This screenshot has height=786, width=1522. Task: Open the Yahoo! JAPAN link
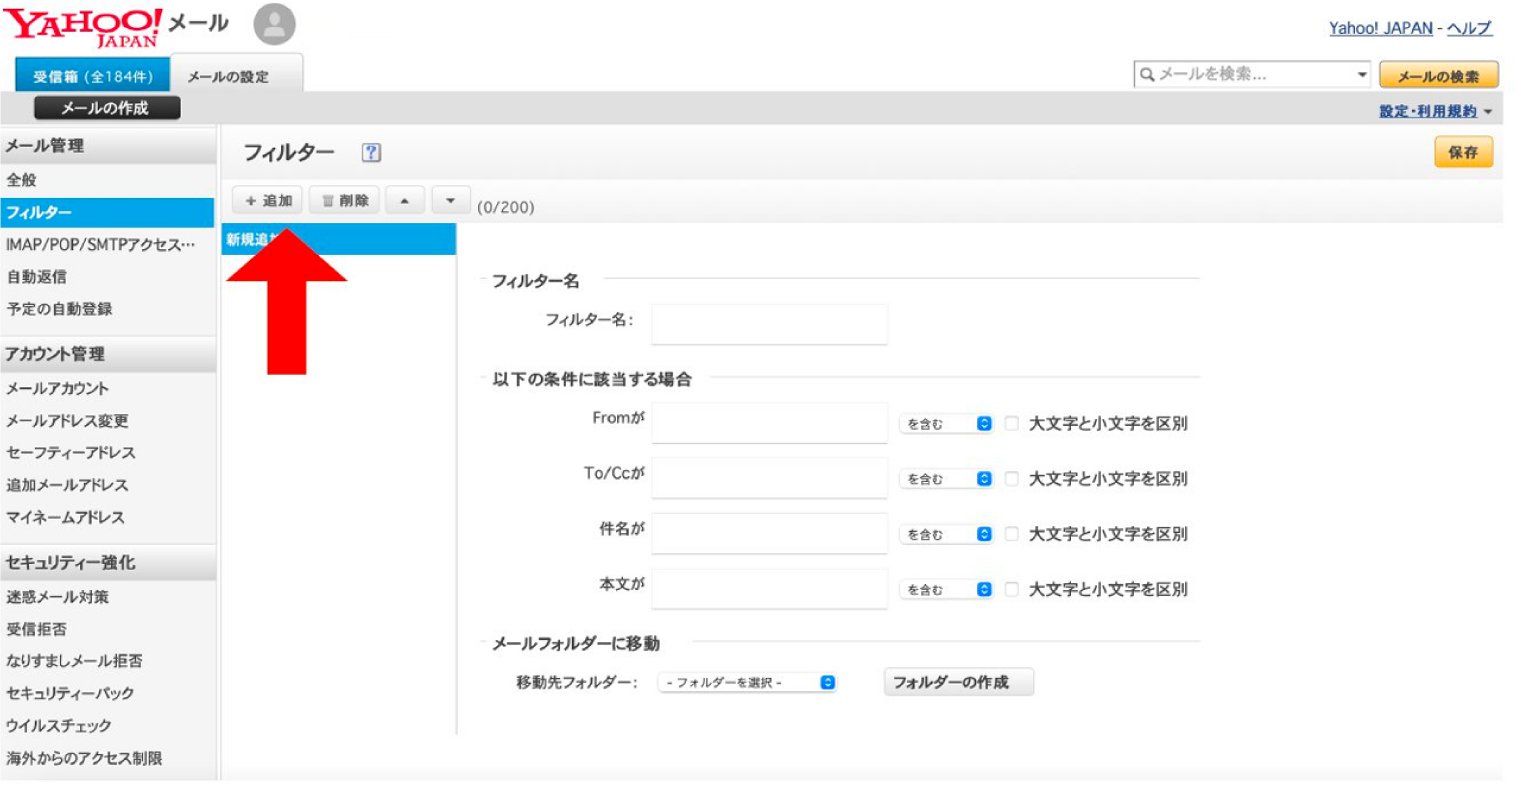tap(1380, 28)
